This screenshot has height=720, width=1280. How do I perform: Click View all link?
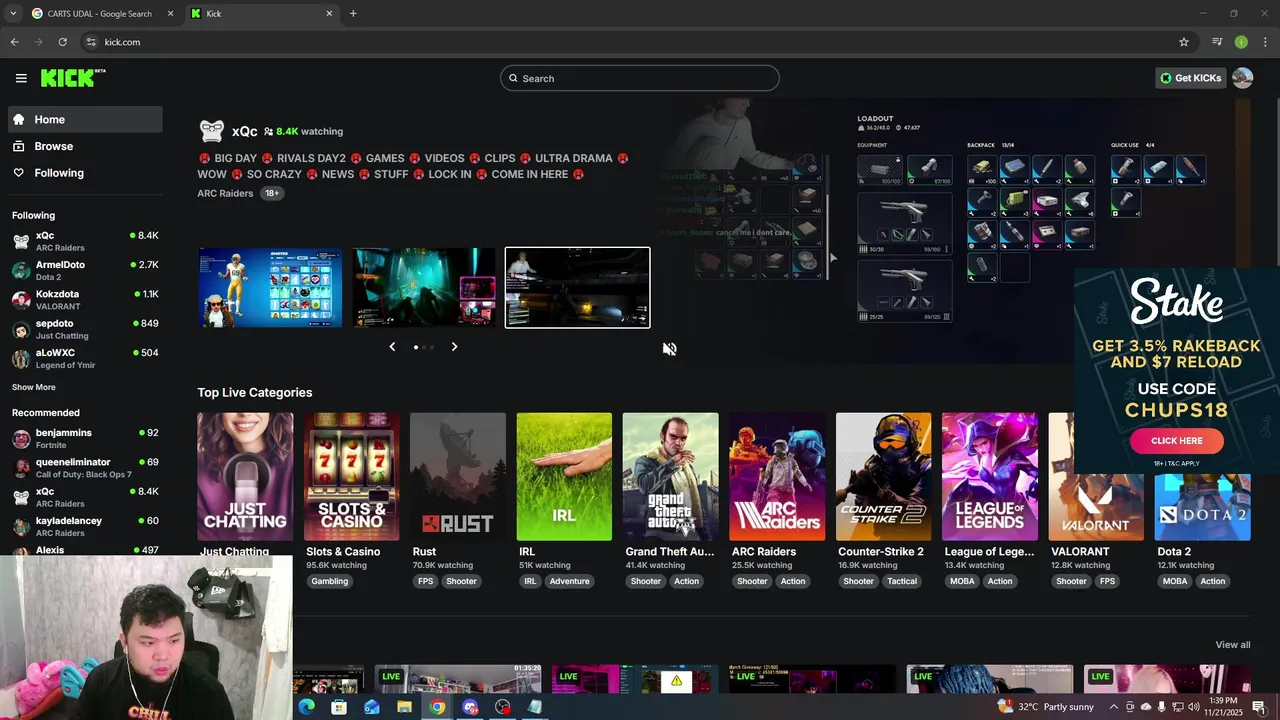pyautogui.click(x=1233, y=645)
